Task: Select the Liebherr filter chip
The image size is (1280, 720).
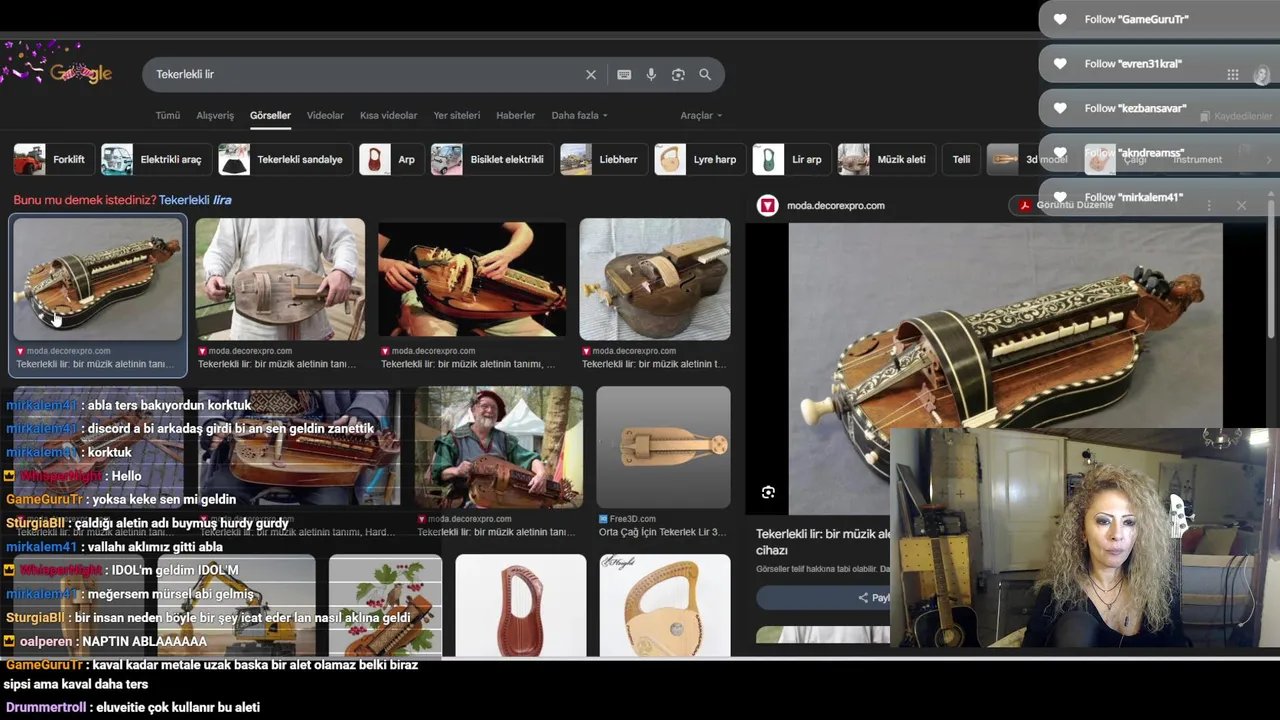Action: [x=602, y=159]
